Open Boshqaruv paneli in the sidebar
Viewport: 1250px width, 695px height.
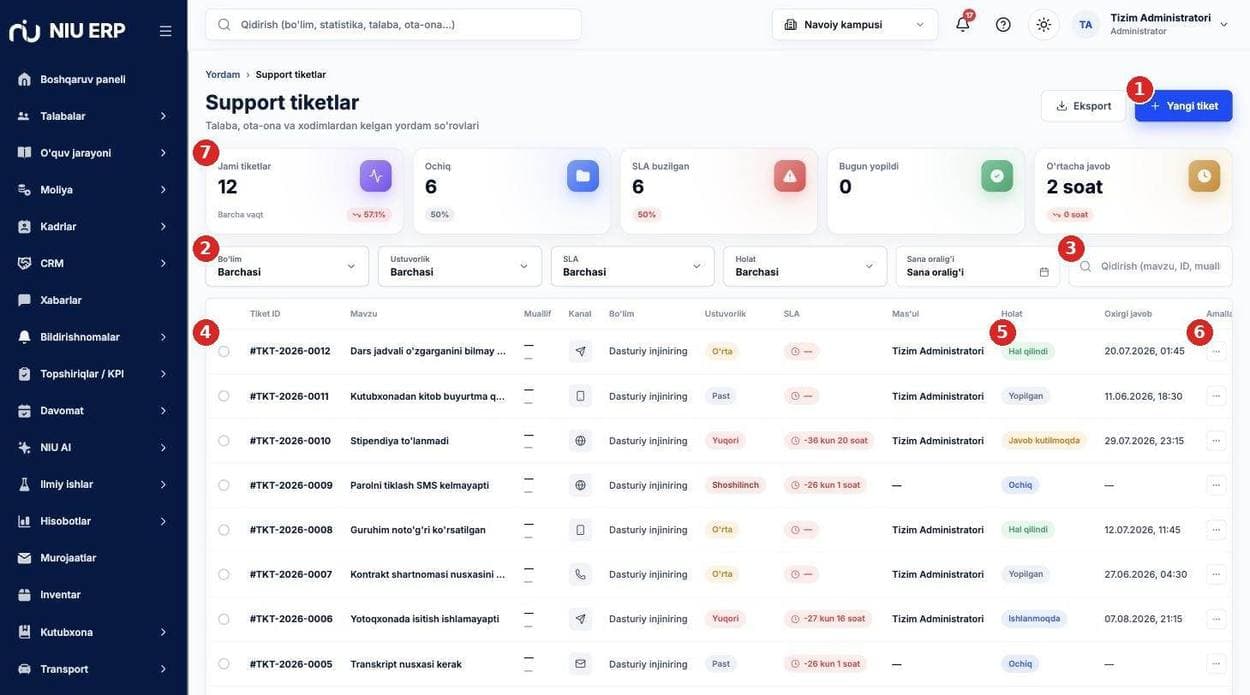93,79
